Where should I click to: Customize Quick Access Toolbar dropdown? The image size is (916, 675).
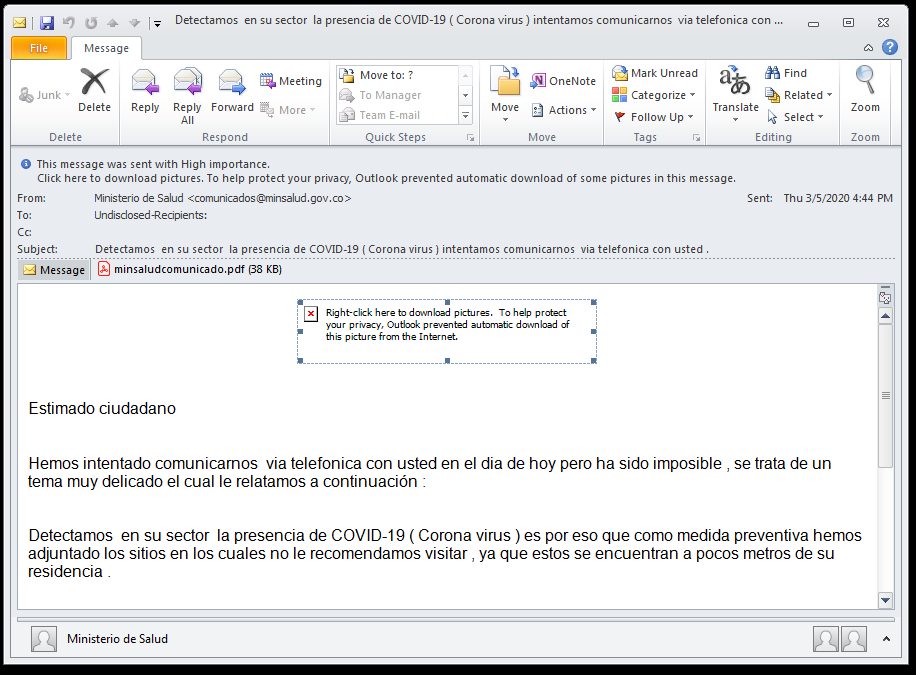tap(157, 23)
